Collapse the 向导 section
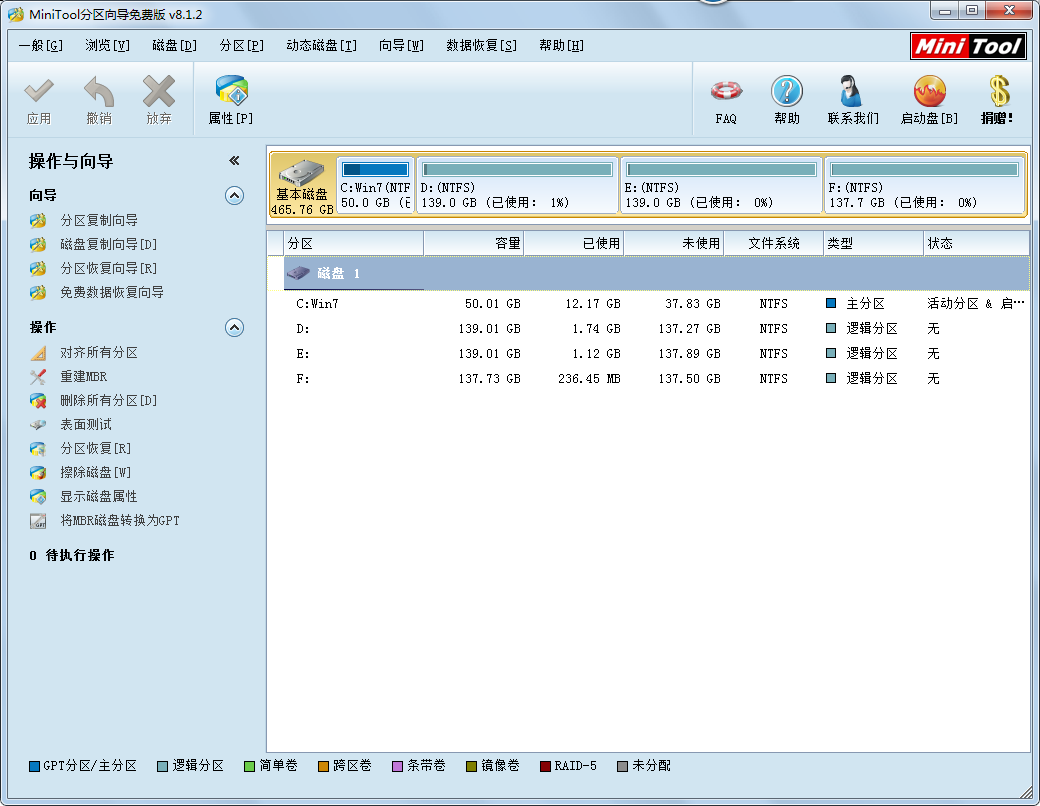The height and width of the screenshot is (806, 1040). (x=234, y=196)
